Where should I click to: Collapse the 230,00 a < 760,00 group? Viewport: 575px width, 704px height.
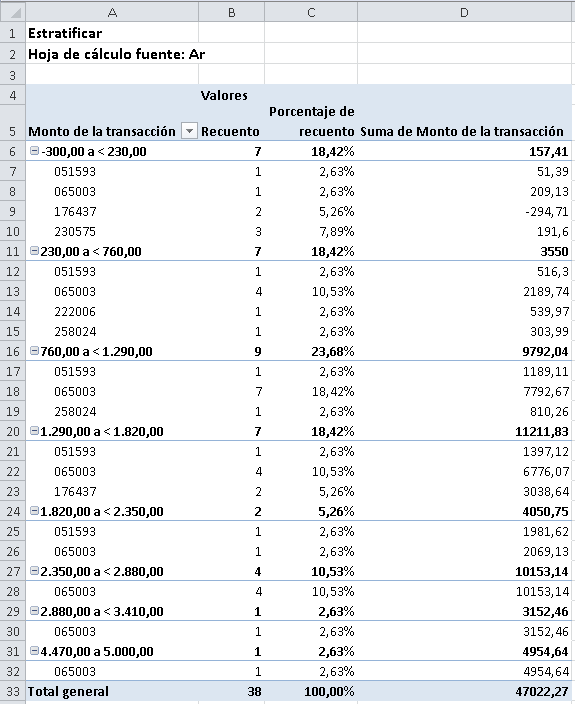click(x=34, y=251)
